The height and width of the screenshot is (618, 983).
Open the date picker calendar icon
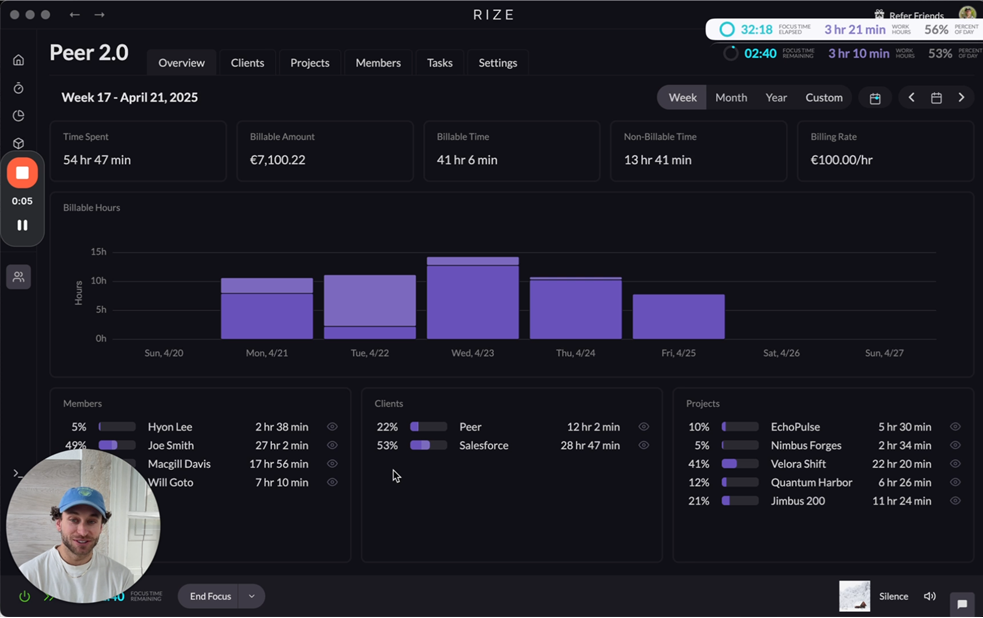936,98
